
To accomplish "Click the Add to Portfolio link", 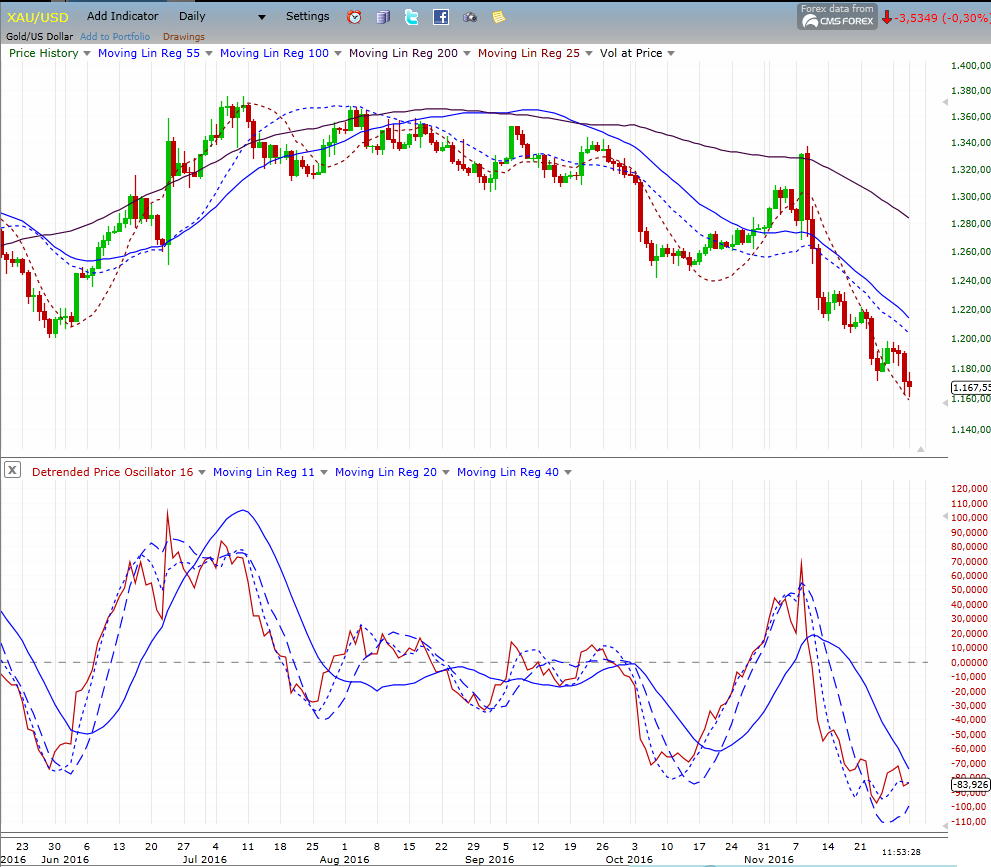I will [x=115, y=37].
